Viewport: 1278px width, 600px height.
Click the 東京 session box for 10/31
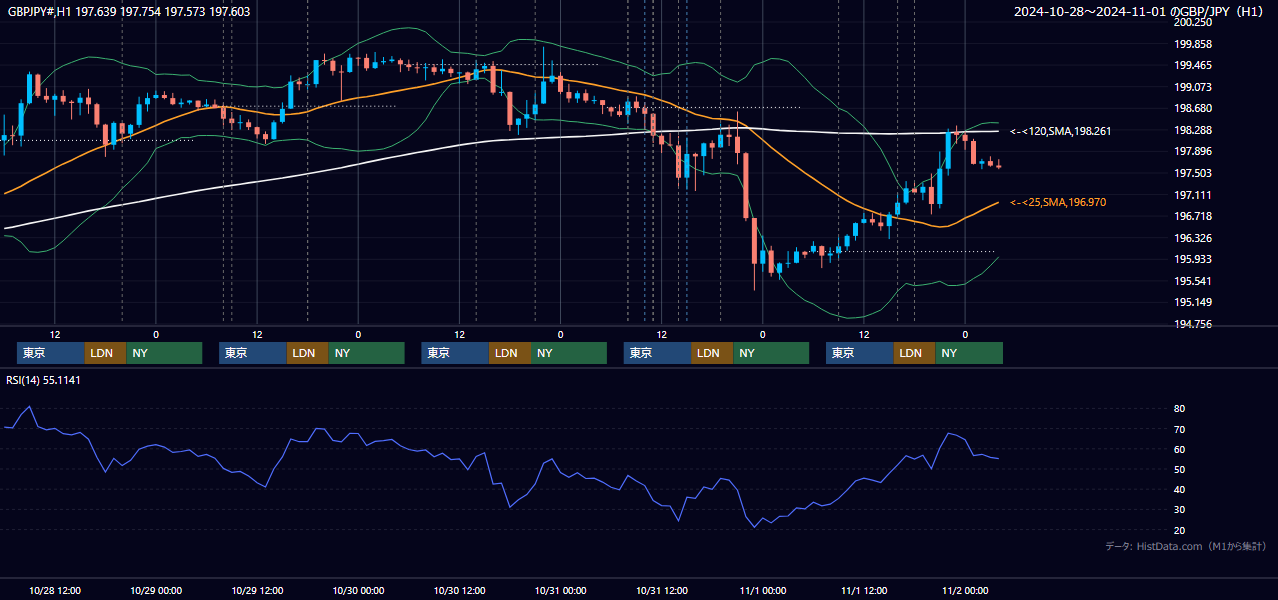(658, 353)
